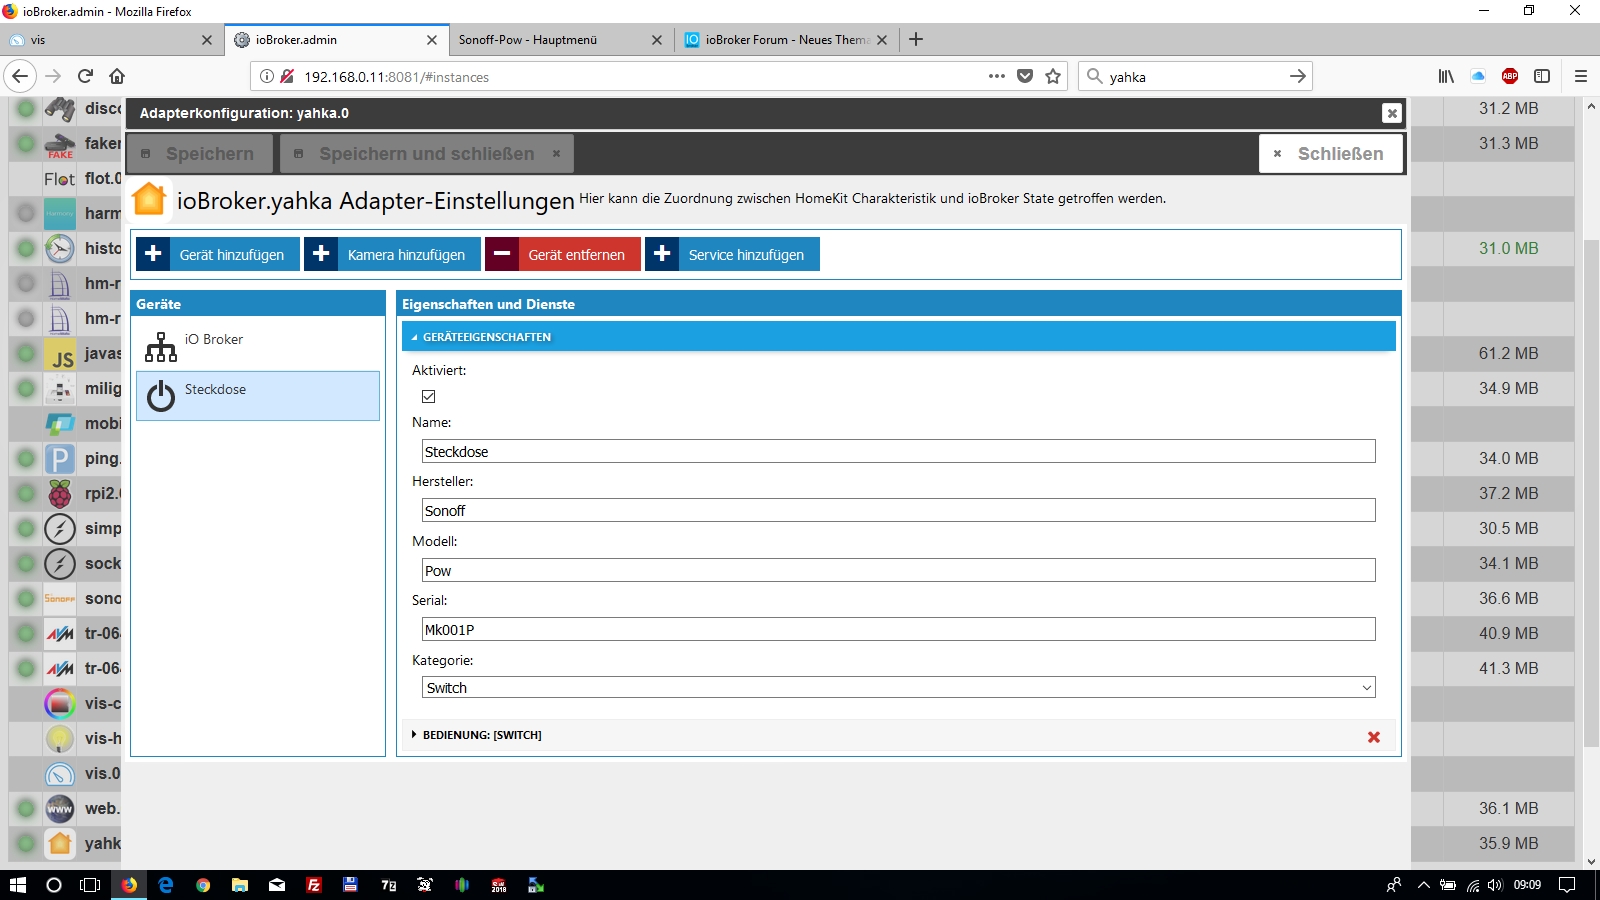The width and height of the screenshot is (1600, 900).
Task: Open Chrome from the taskbar
Action: 203,885
